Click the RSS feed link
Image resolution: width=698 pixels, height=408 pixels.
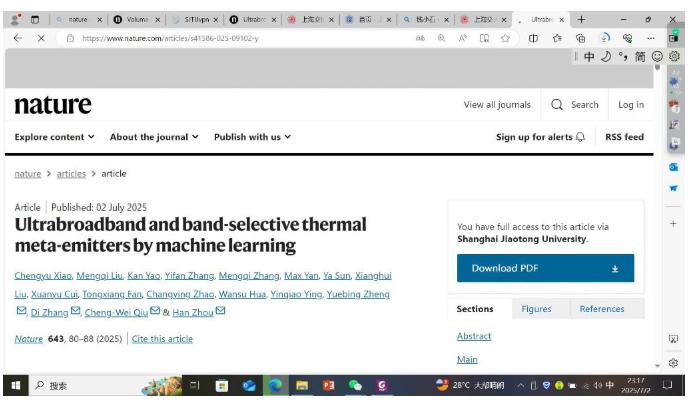pyautogui.click(x=624, y=137)
